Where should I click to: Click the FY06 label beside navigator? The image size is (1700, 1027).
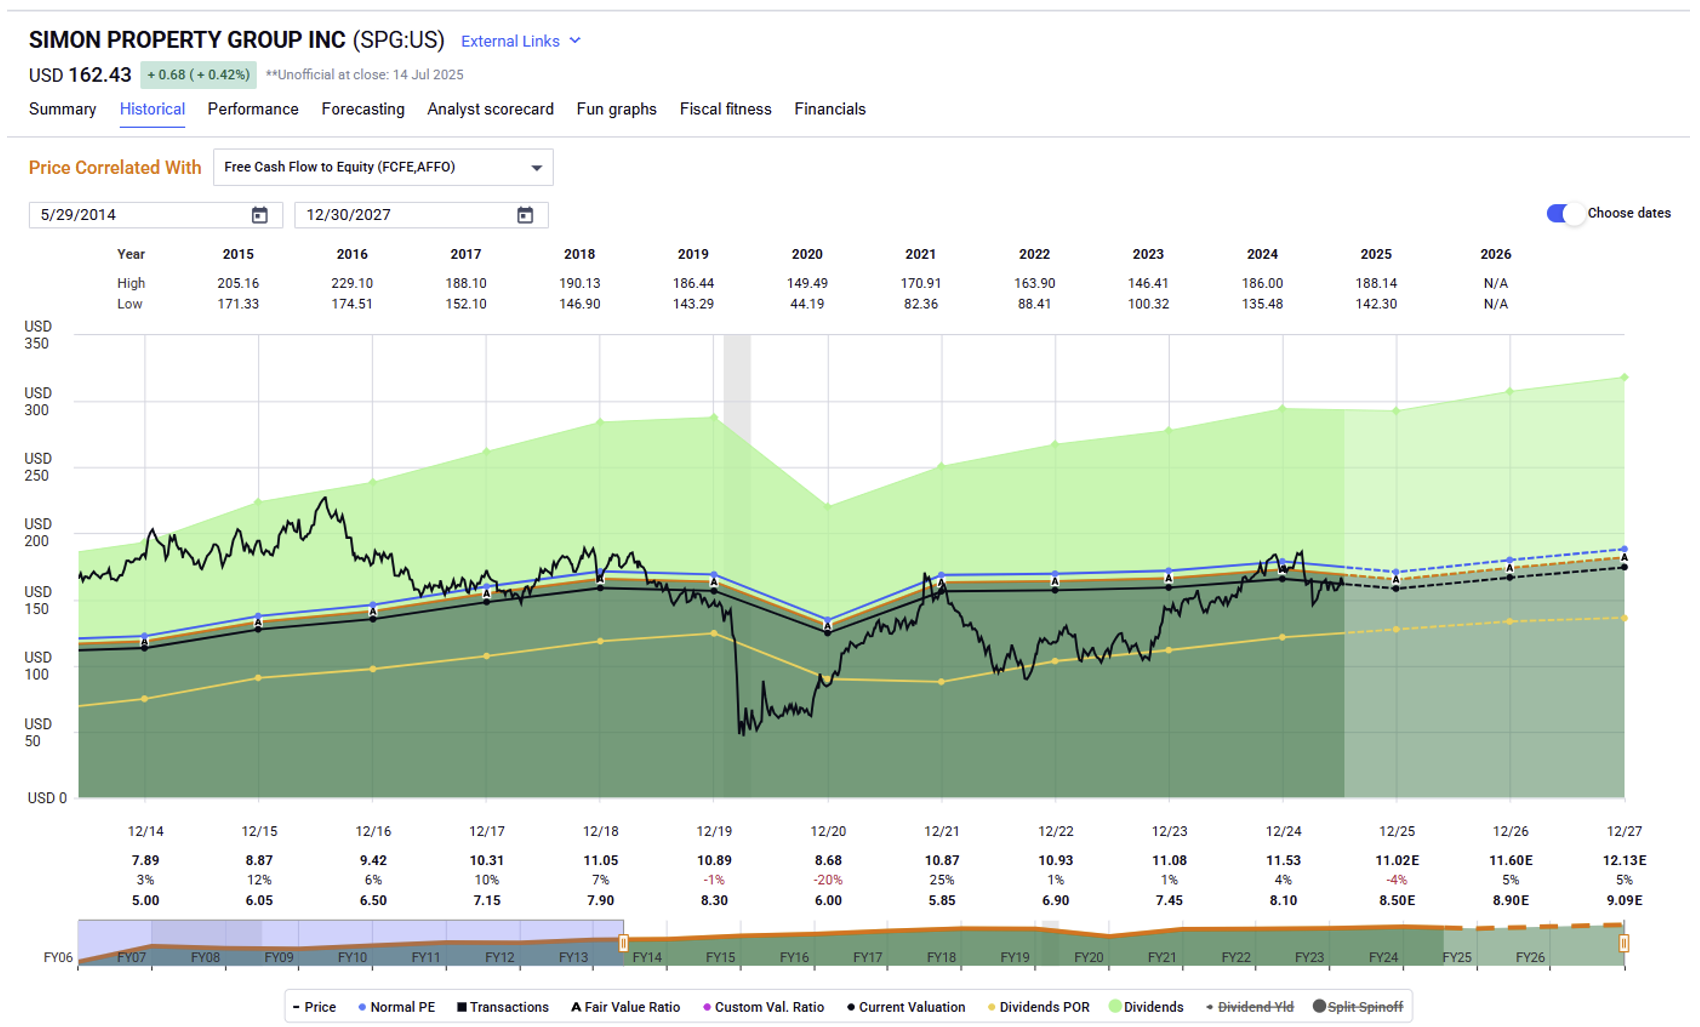pyautogui.click(x=58, y=957)
